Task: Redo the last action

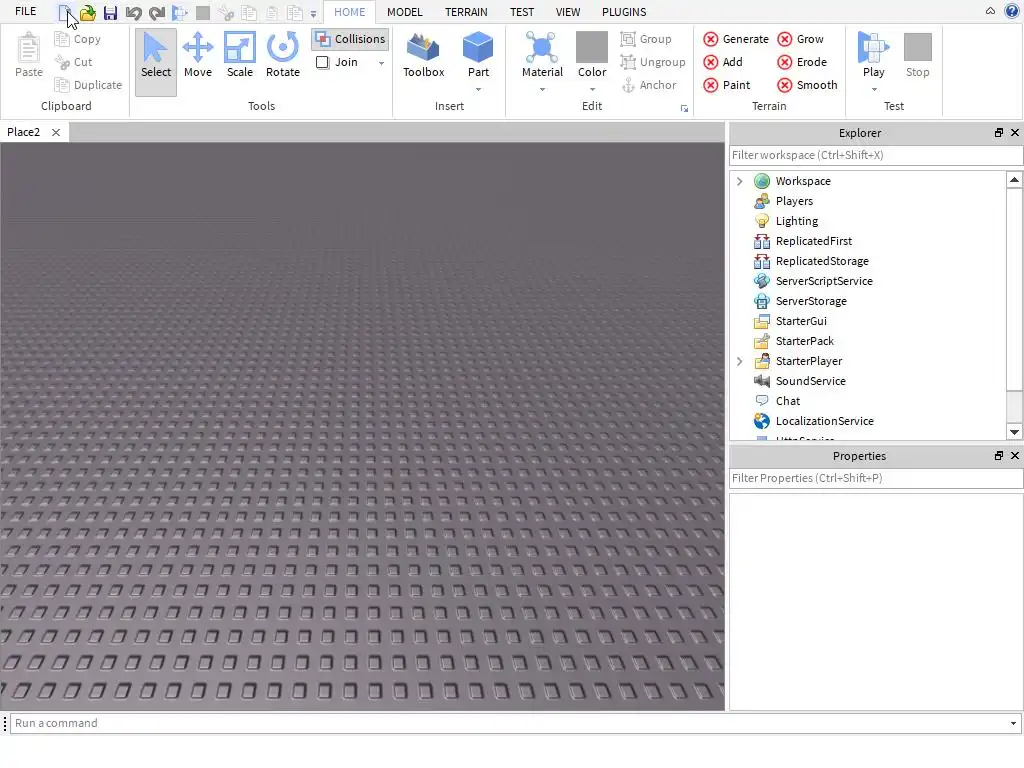Action: [157, 12]
